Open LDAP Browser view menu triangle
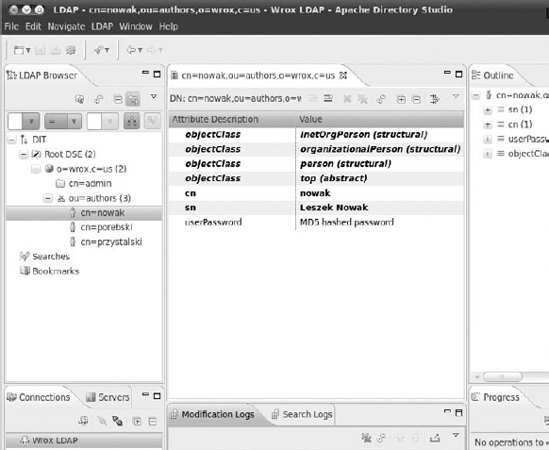The image size is (549, 450). coord(153,96)
